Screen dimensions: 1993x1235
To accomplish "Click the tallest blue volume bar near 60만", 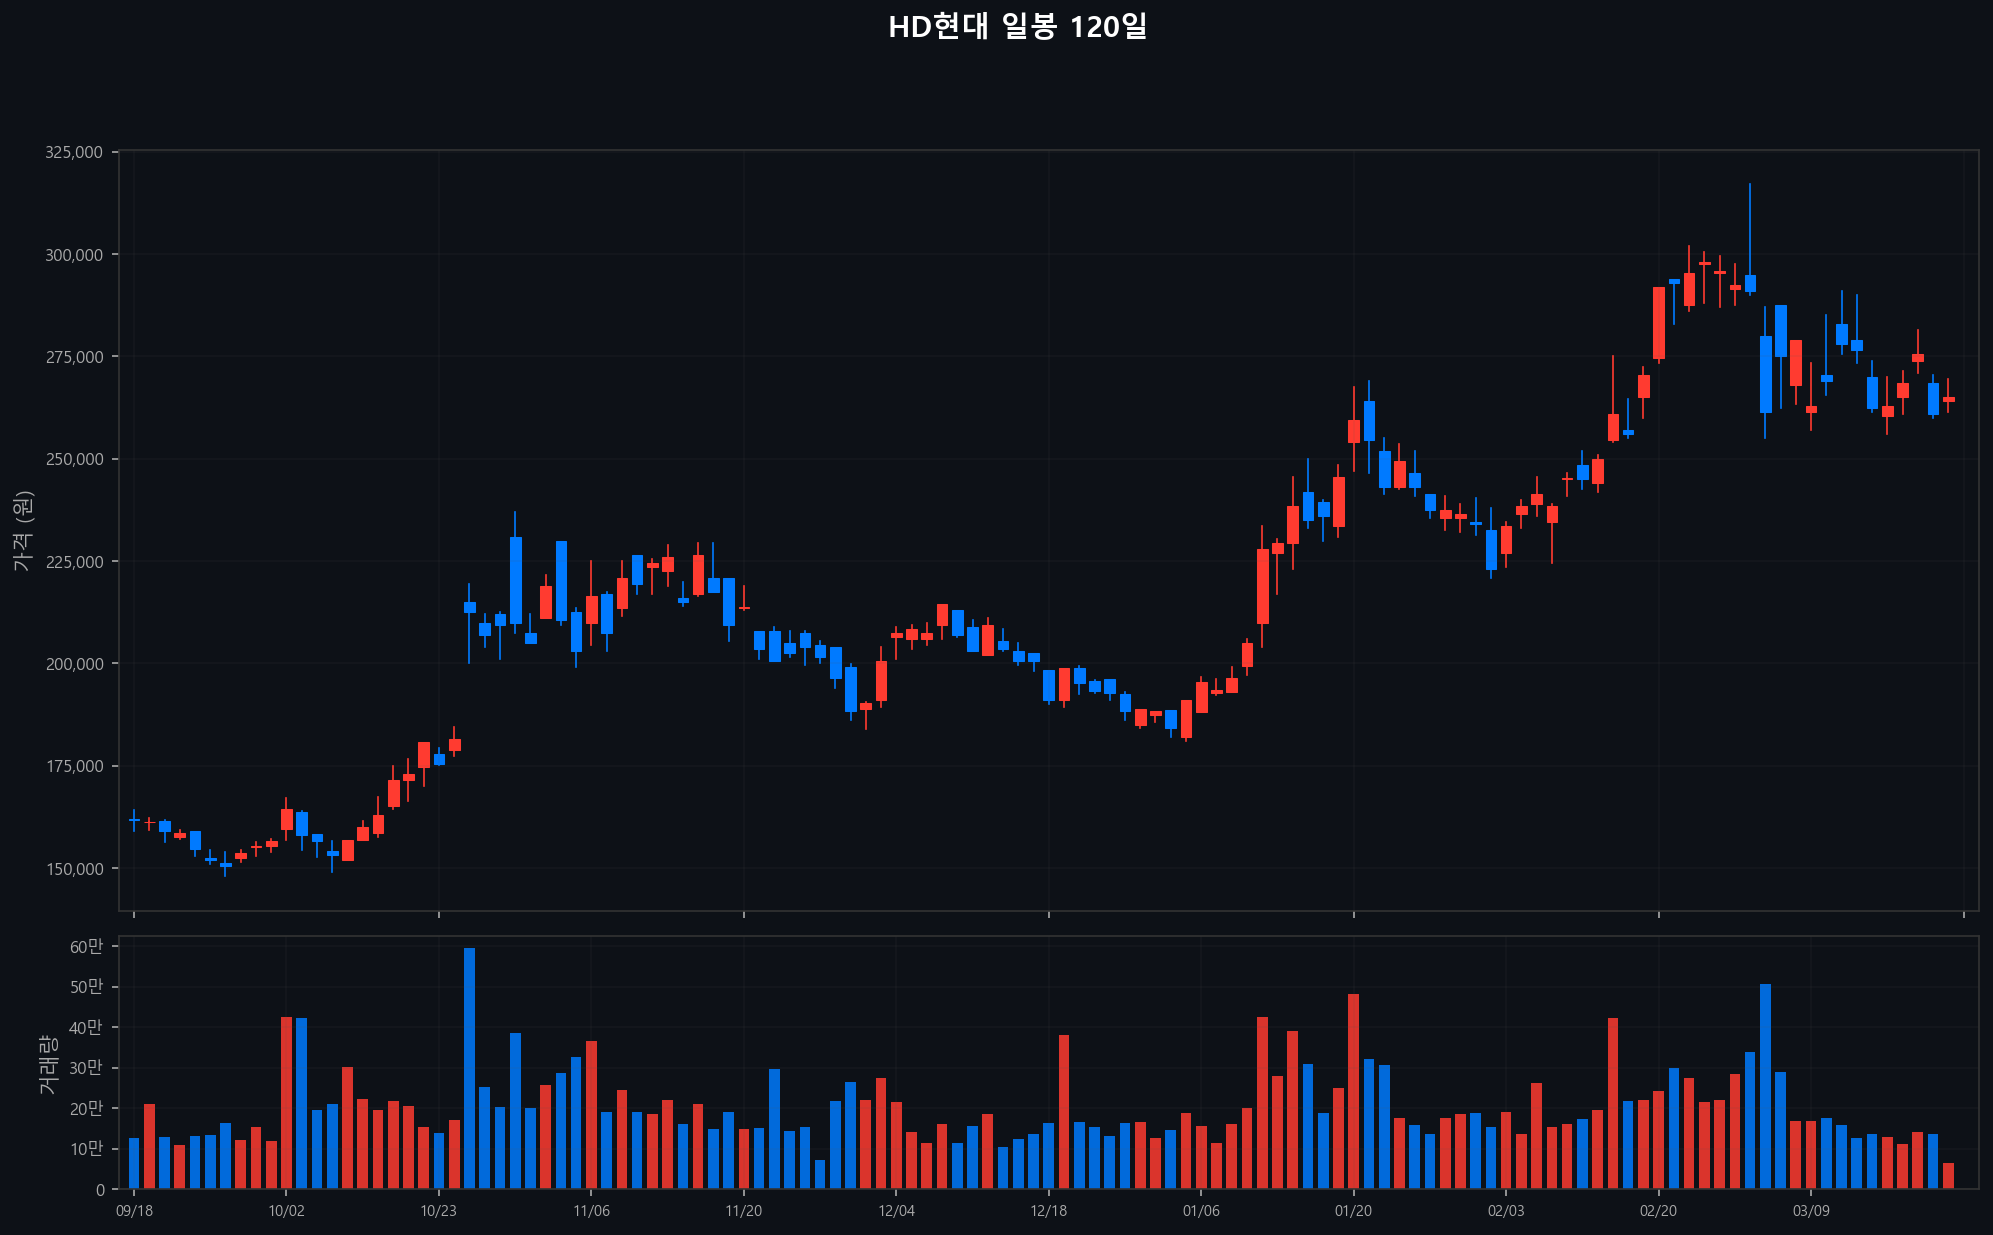I will click(x=469, y=1068).
